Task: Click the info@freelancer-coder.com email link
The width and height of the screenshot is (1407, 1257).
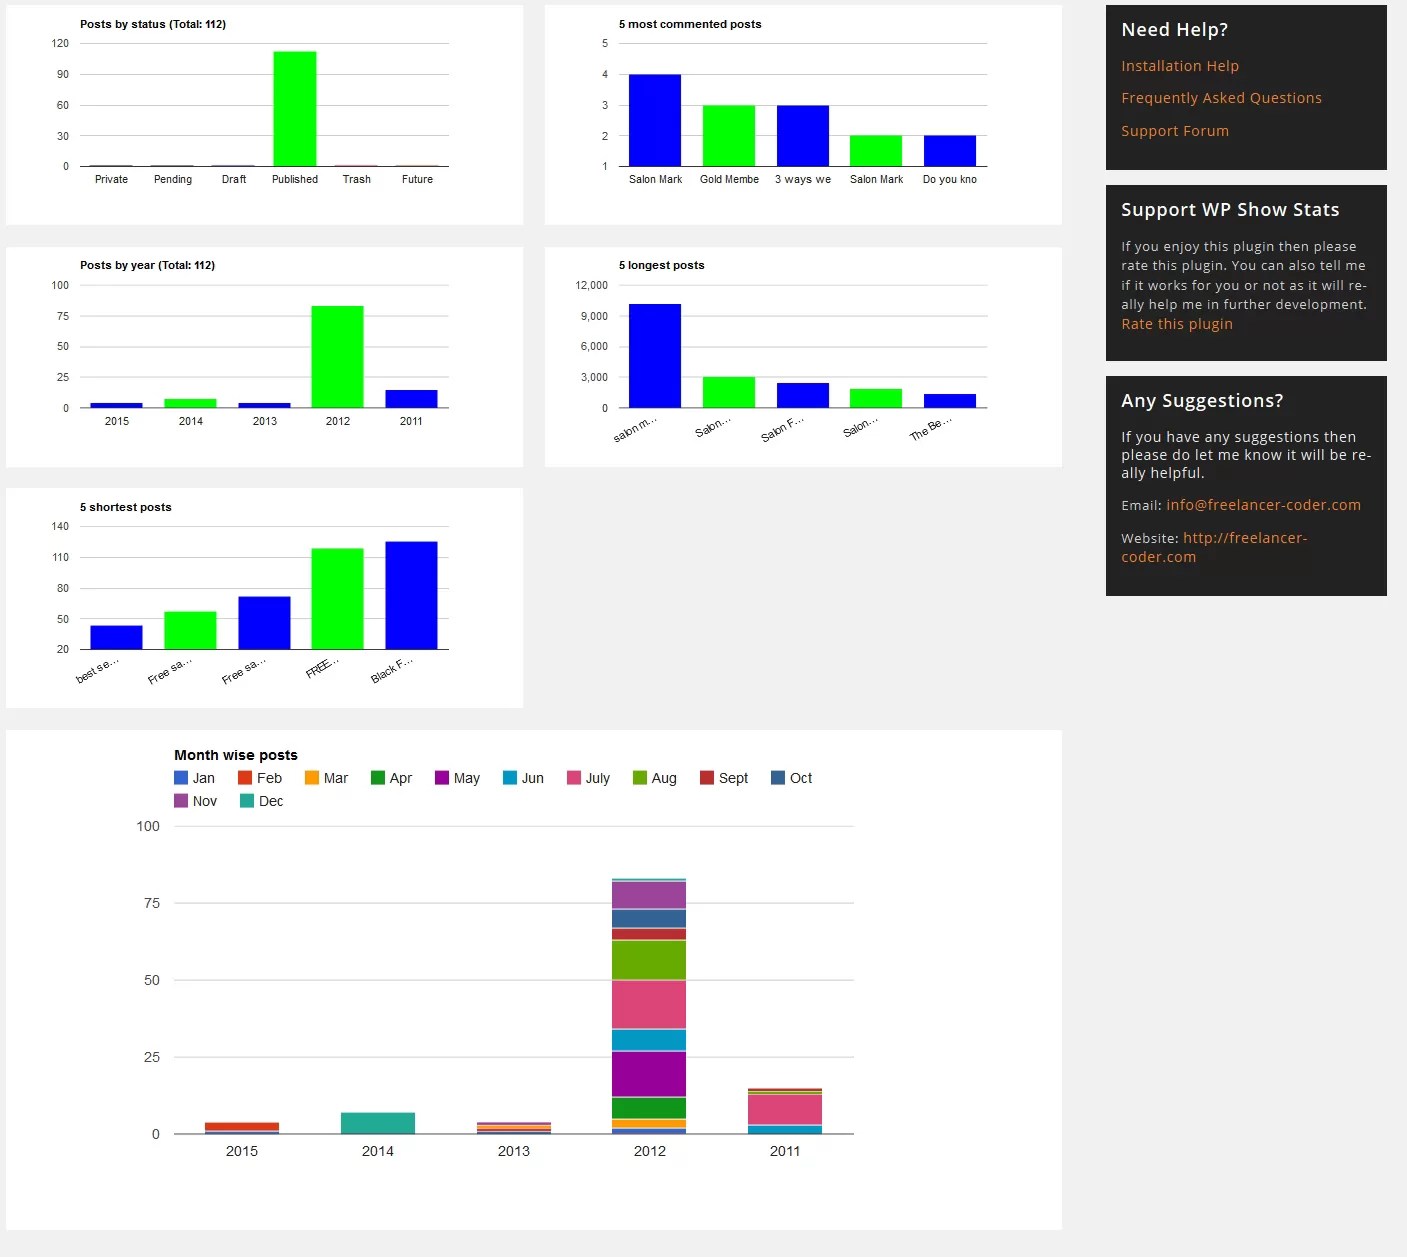Action: [x=1263, y=505]
